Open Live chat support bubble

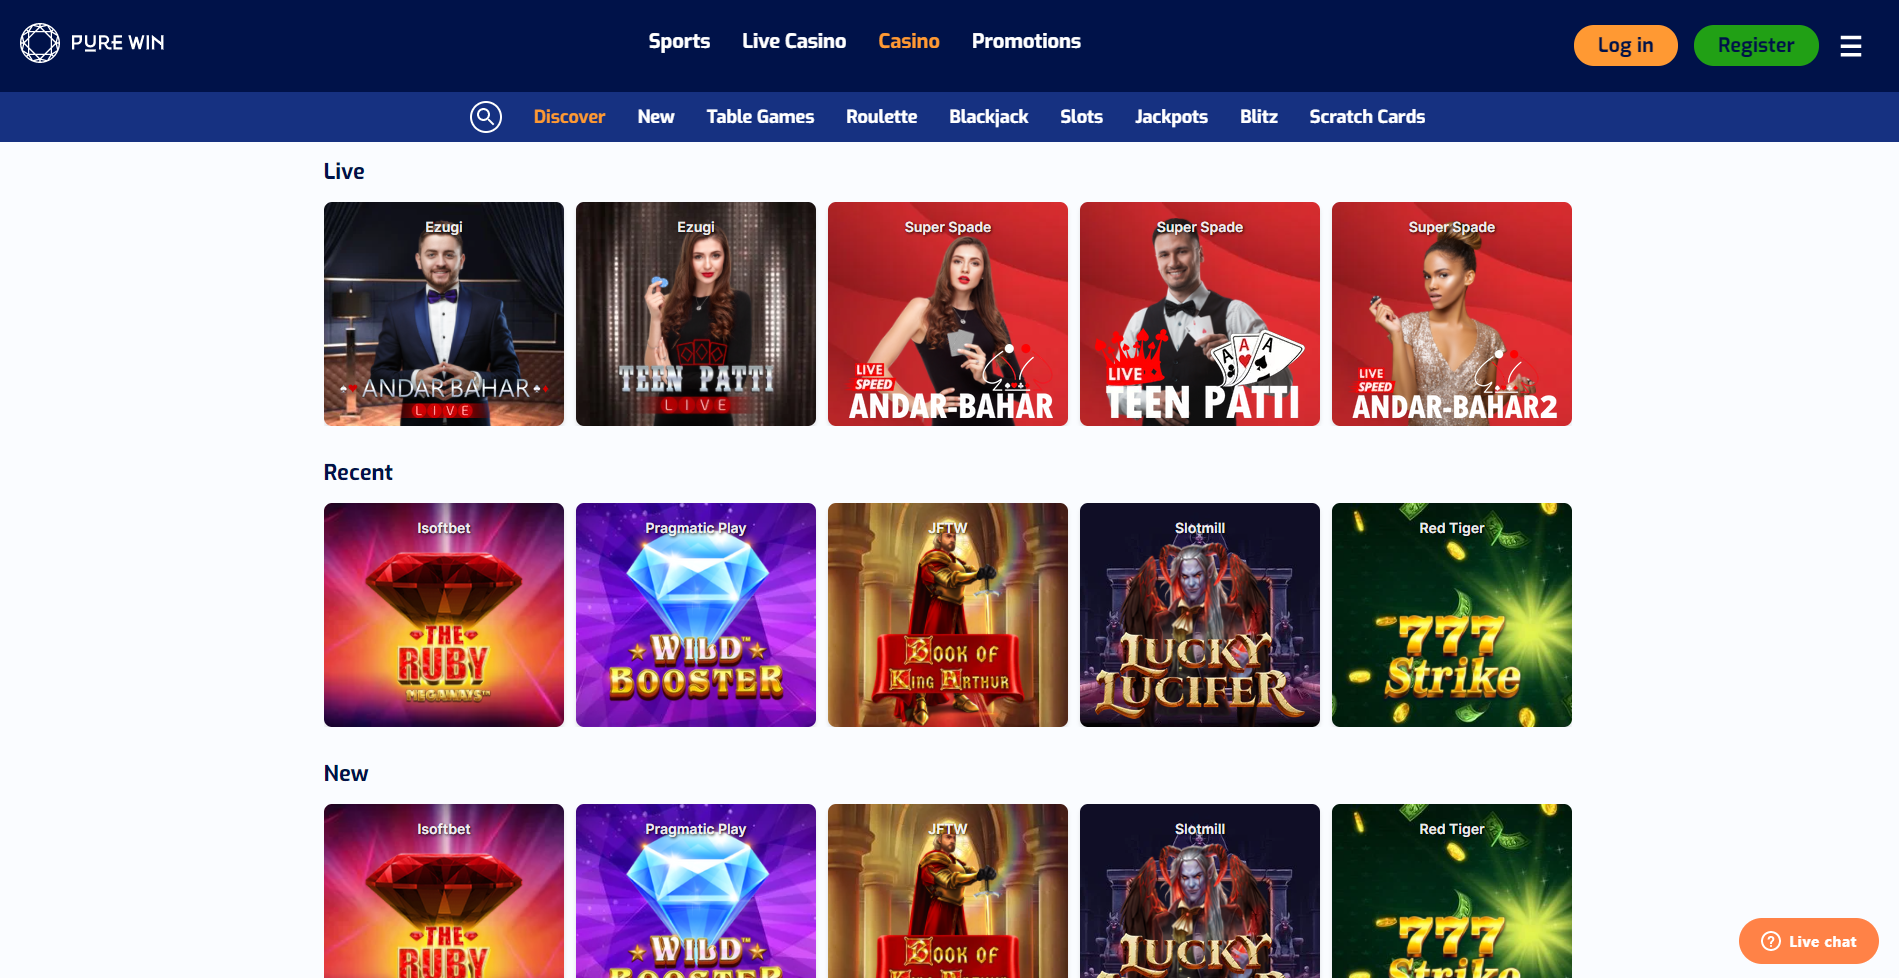tap(1808, 941)
